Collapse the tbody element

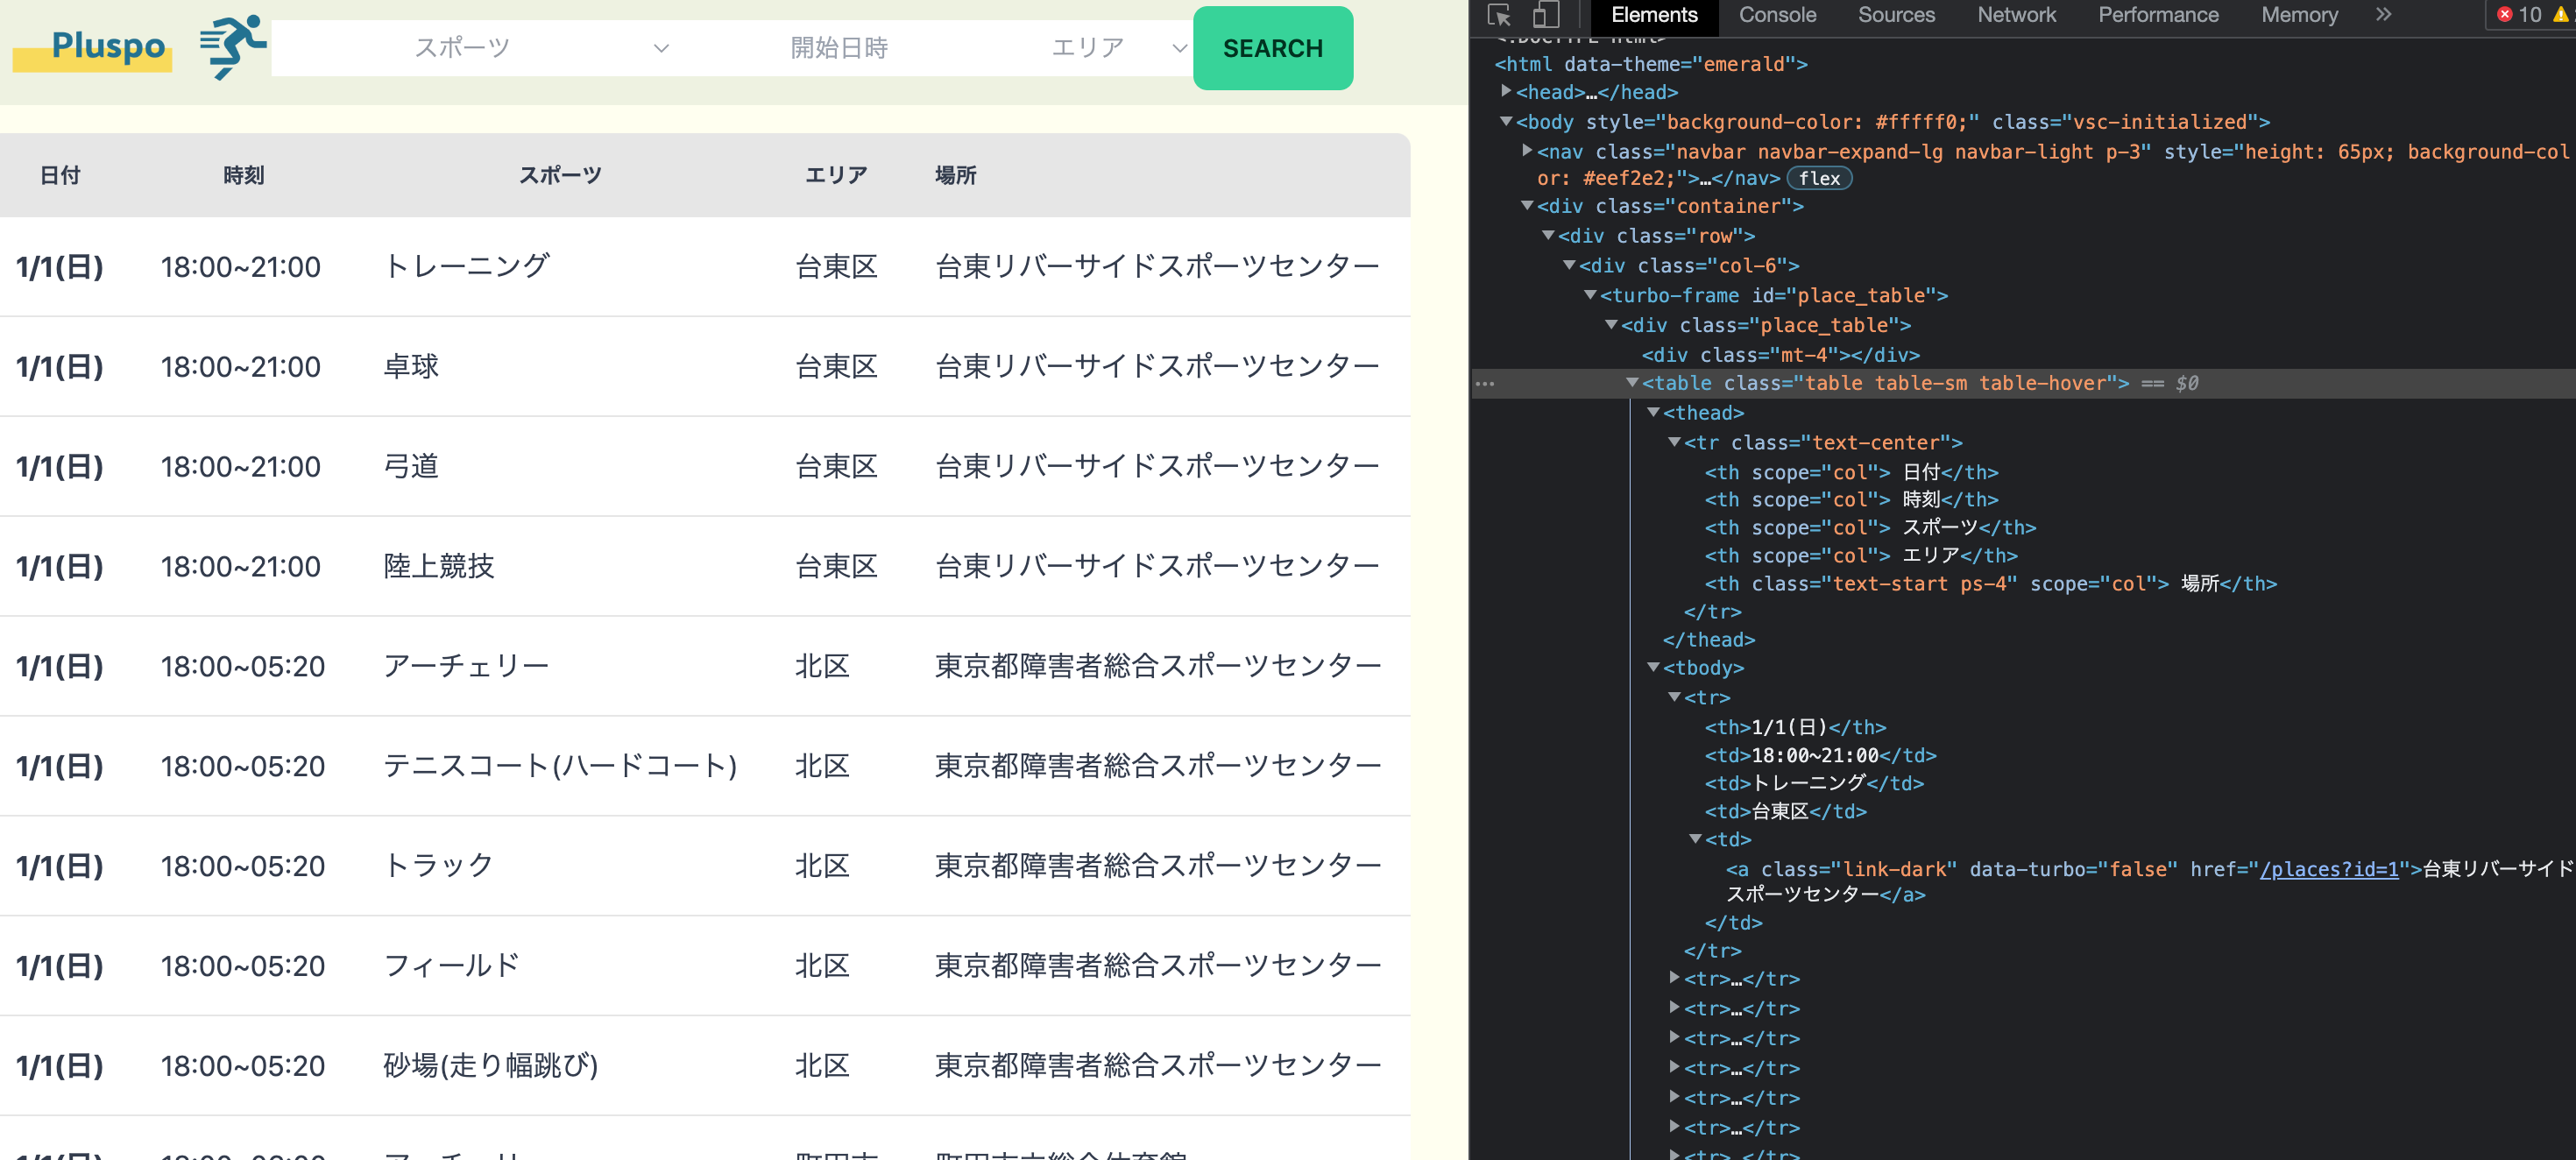(1656, 668)
